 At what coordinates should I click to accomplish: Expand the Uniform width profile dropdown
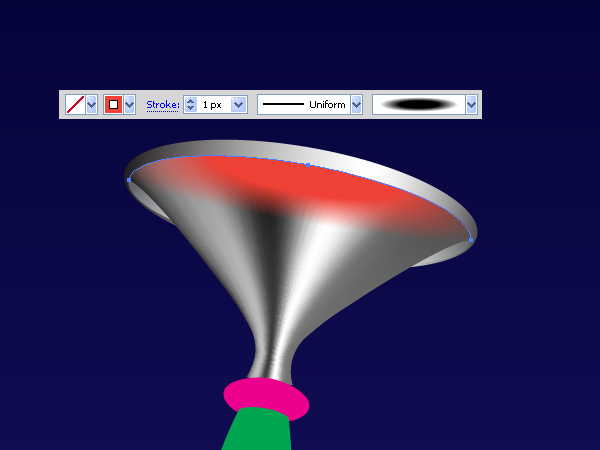point(356,104)
